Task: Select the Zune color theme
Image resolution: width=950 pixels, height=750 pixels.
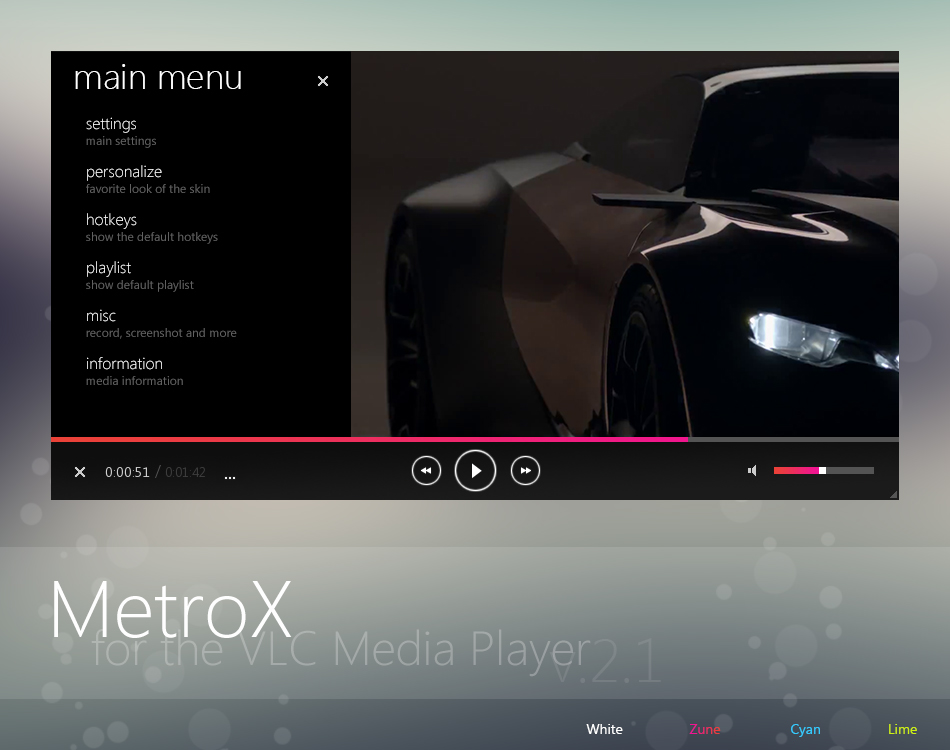Action: (x=705, y=729)
